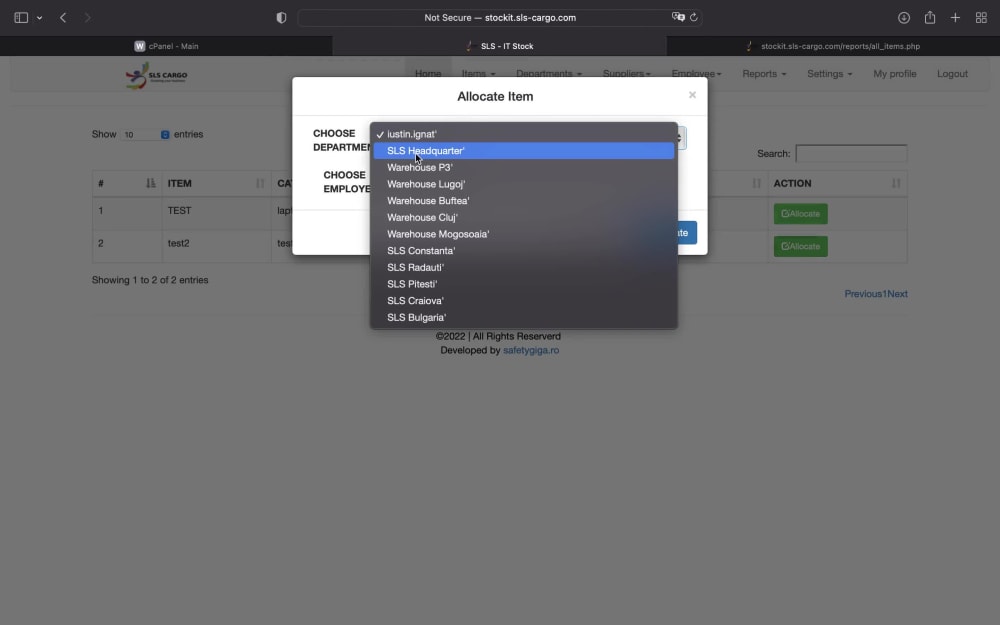Click the translate icon in address bar
Screen dimensions: 1000x625
[x=678, y=17]
